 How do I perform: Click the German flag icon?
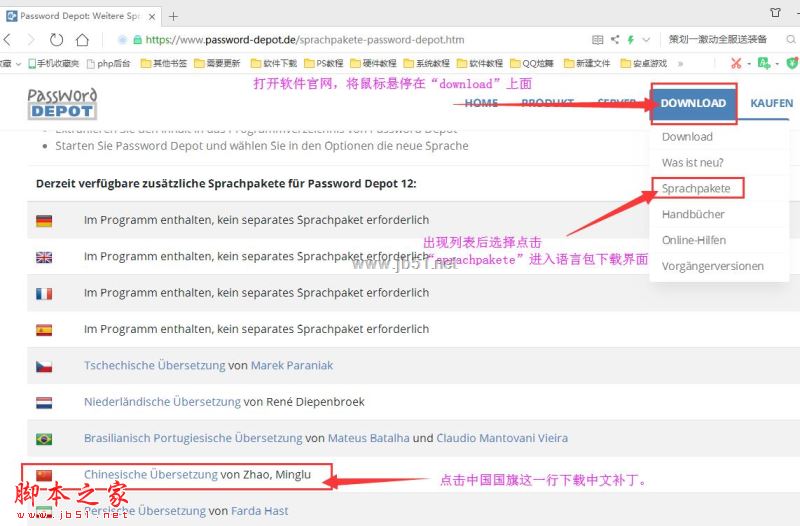point(44,221)
